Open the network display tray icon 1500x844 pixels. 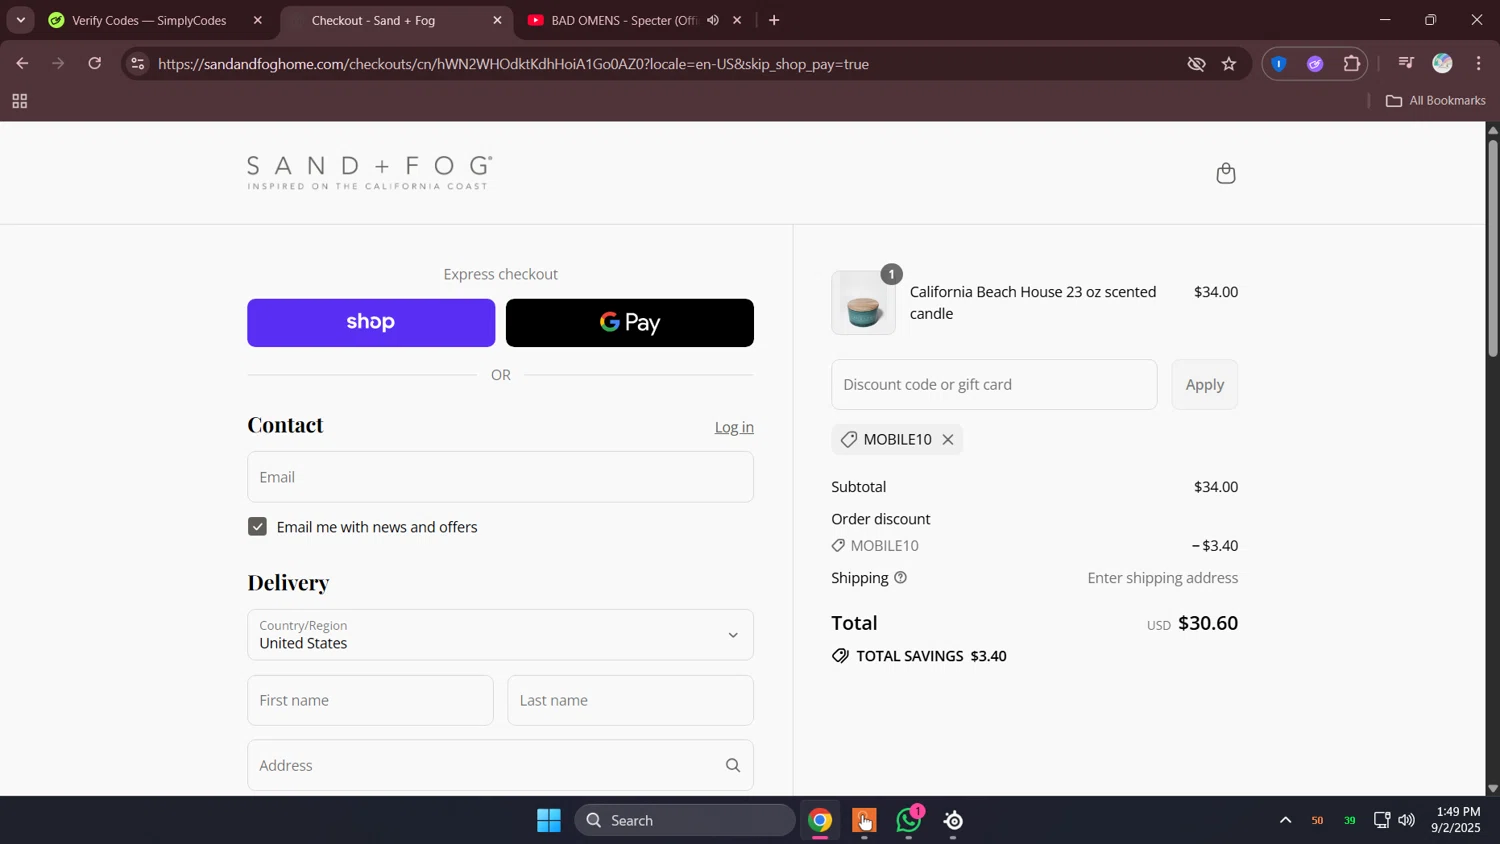(1382, 821)
